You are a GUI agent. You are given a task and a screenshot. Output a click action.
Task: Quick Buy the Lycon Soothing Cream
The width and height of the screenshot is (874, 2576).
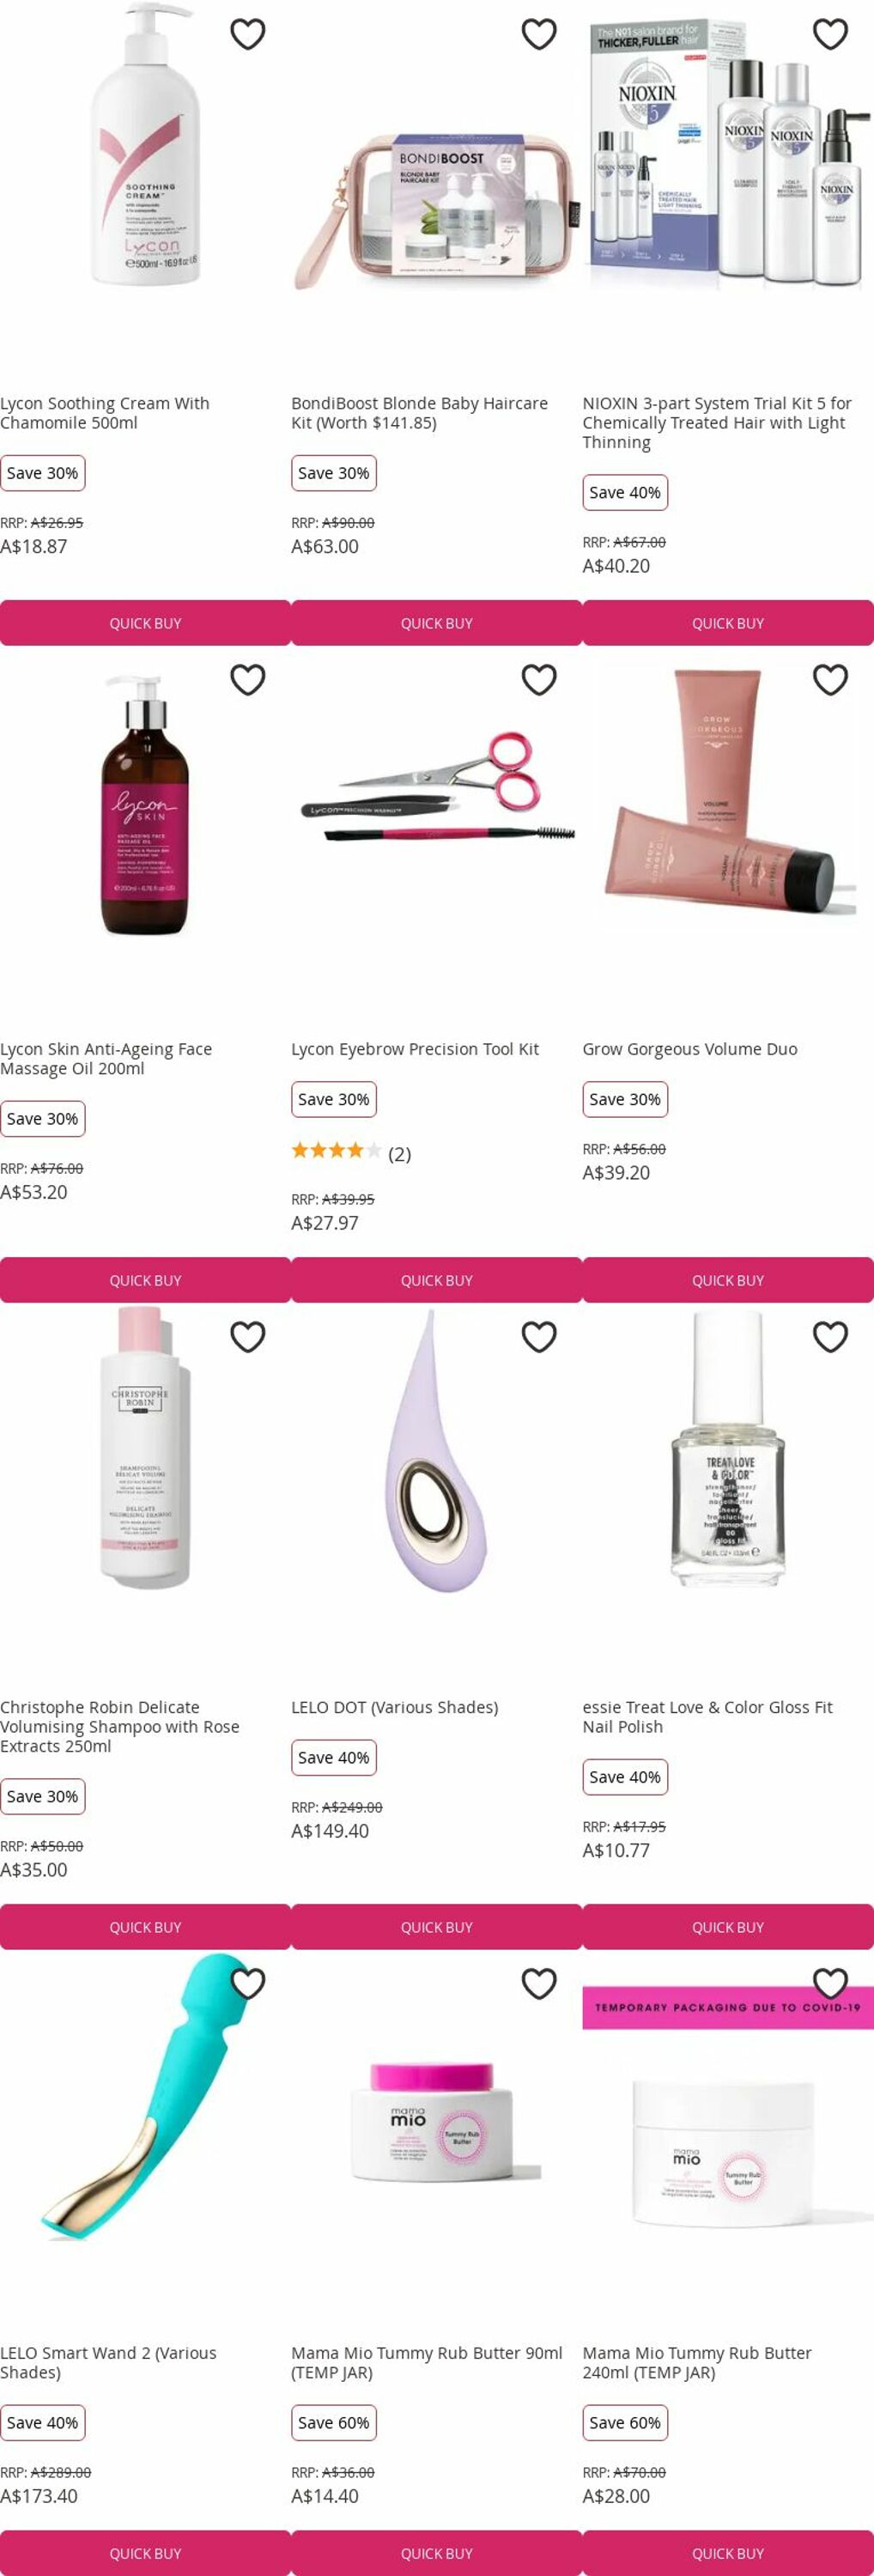click(x=145, y=623)
